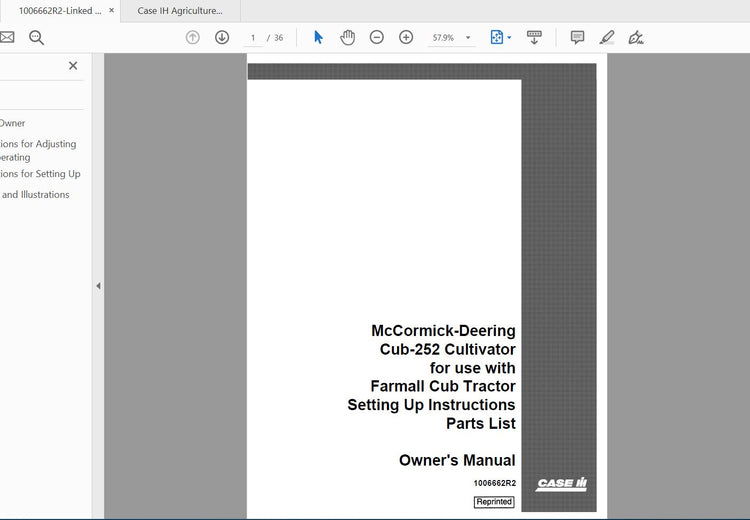Open the page fit options dropdown arrow

(509, 38)
